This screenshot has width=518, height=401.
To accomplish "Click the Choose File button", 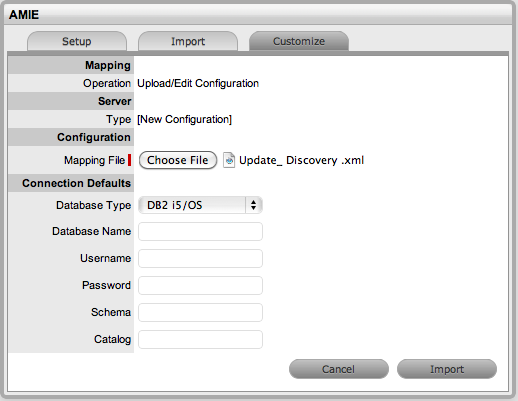I will pyautogui.click(x=178, y=160).
